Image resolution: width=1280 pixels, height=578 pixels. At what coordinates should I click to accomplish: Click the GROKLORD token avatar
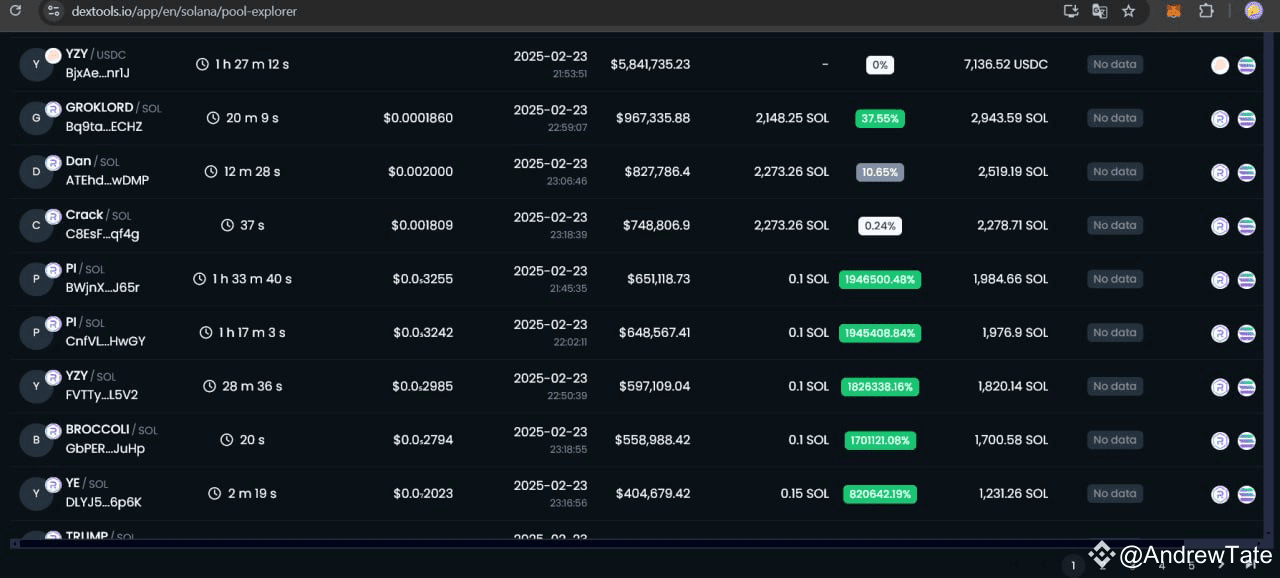37,118
